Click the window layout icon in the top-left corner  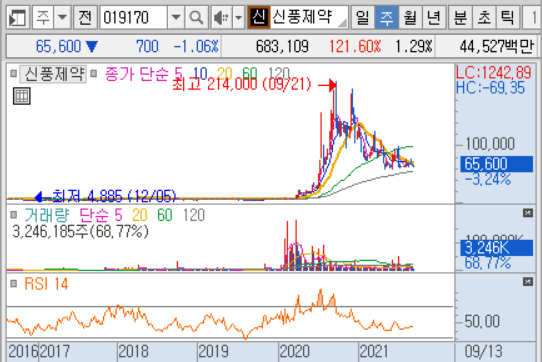pos(17,17)
